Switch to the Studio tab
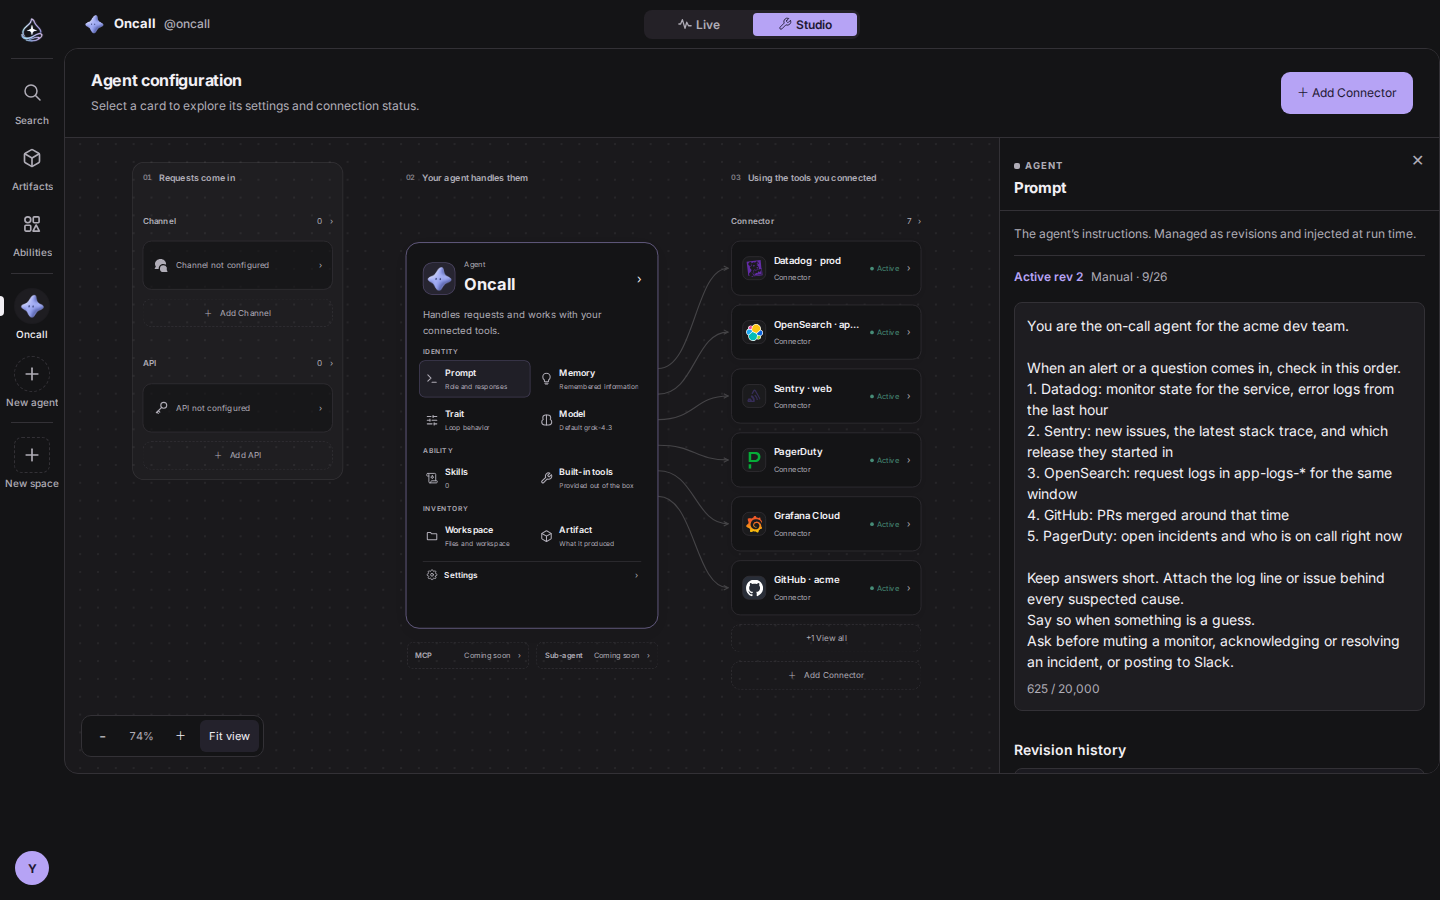The height and width of the screenshot is (900, 1440). [x=805, y=24]
